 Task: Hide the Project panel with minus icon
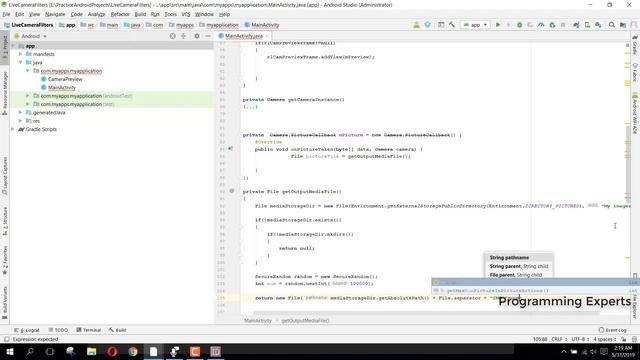pos(208,36)
